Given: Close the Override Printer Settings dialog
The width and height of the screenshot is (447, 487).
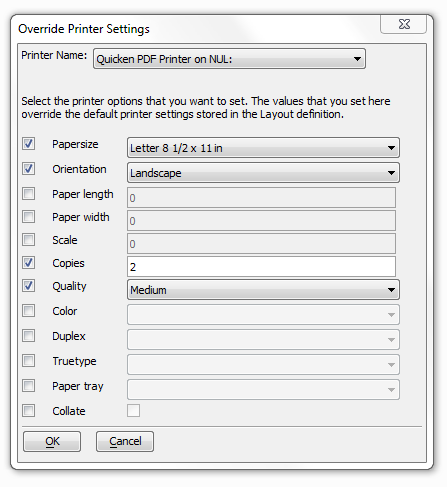Looking at the screenshot, I should pos(404,24).
